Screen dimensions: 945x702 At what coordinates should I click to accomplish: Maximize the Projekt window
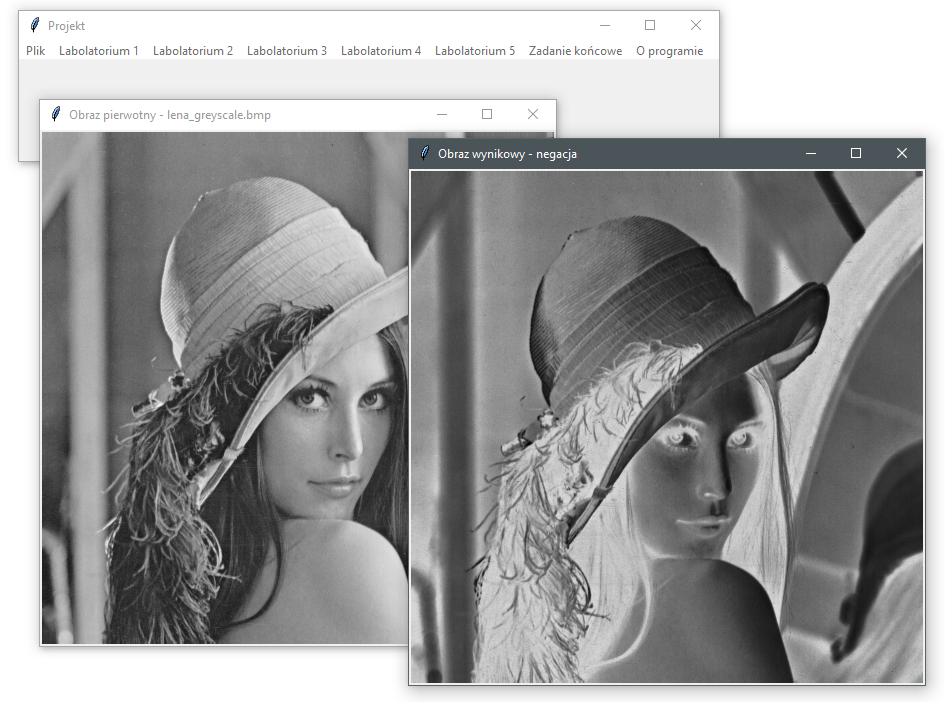tap(650, 25)
